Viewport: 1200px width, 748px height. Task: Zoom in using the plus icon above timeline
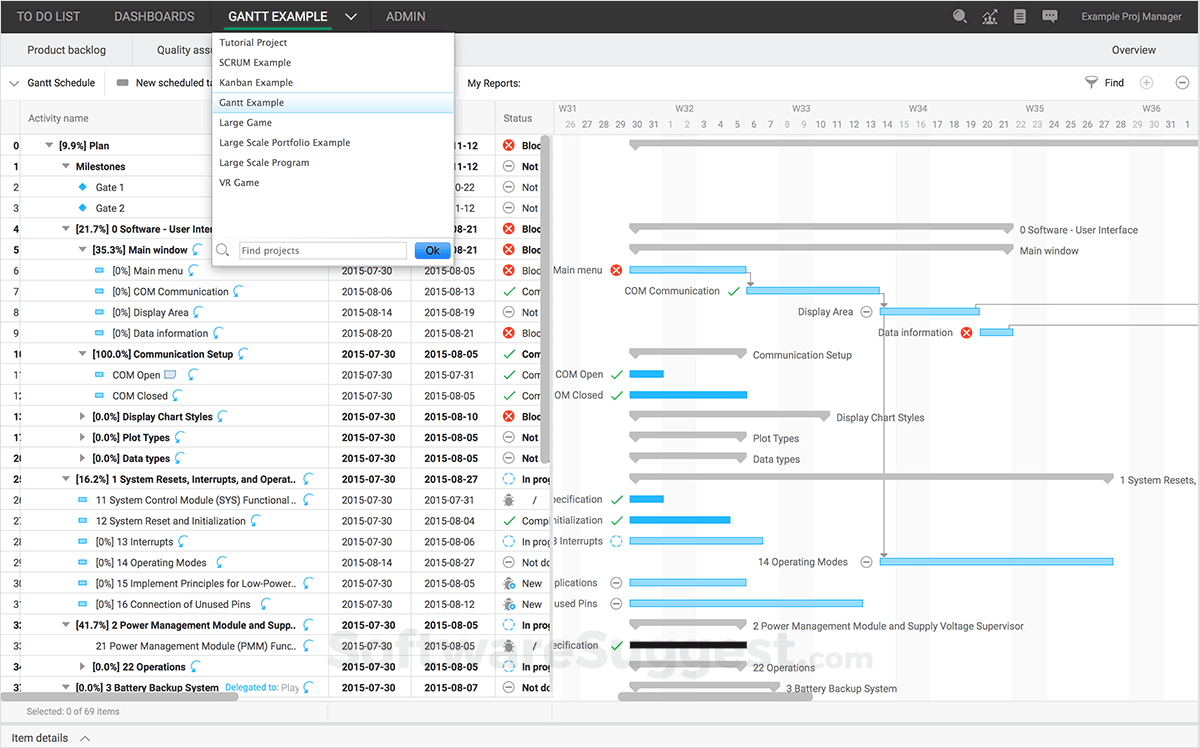pos(1146,82)
